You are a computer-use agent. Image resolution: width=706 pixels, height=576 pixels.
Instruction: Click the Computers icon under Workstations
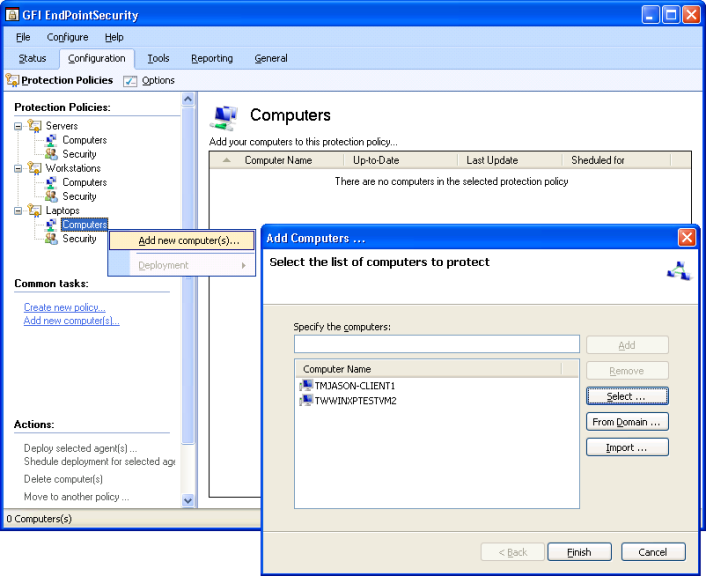pyautogui.click(x=51, y=182)
